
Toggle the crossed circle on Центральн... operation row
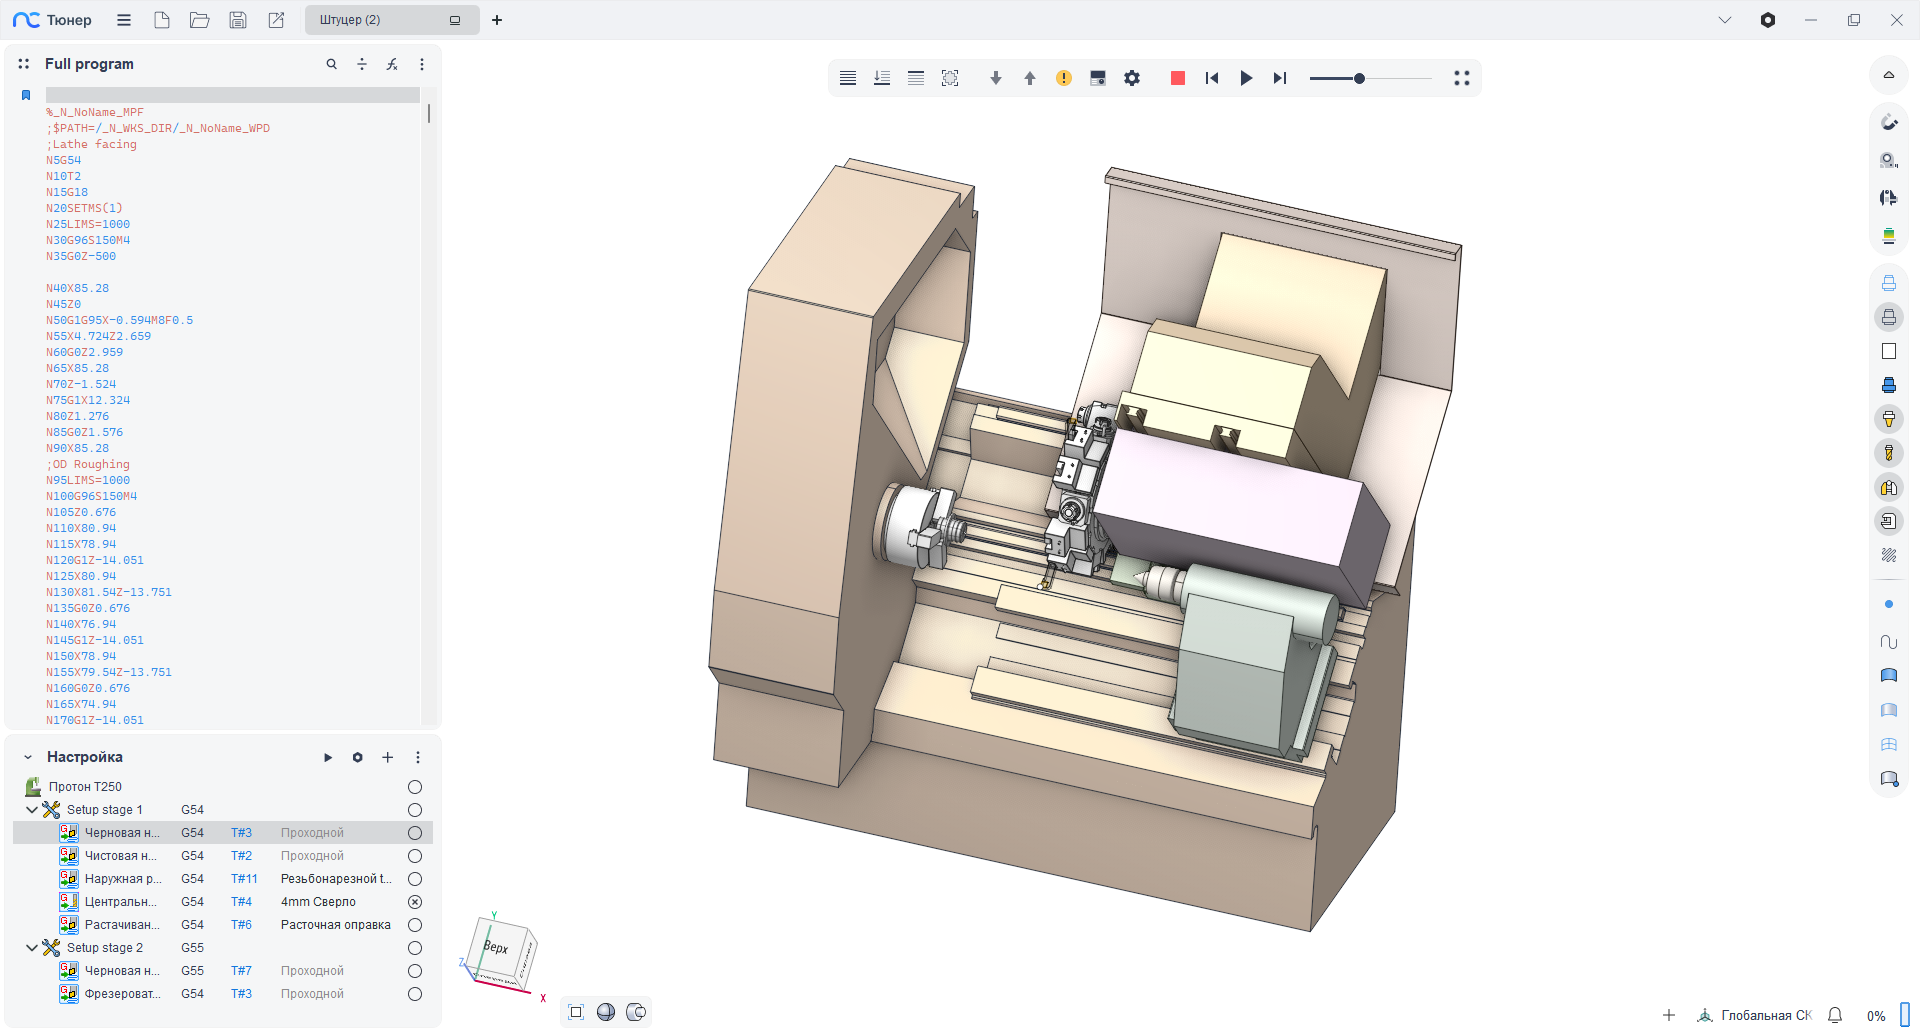pos(415,902)
